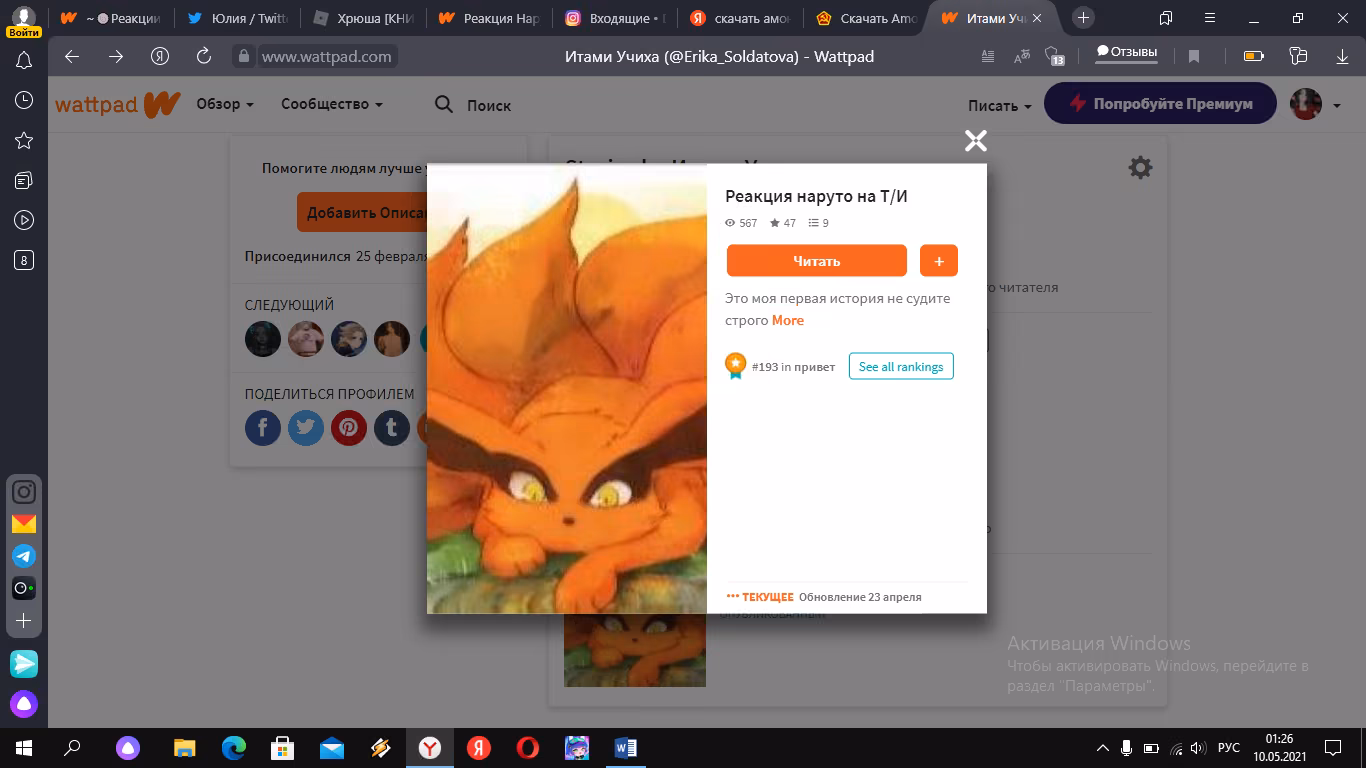This screenshot has width=1366, height=768.
Task: Open Opera browser from taskbar
Action: pyautogui.click(x=528, y=748)
